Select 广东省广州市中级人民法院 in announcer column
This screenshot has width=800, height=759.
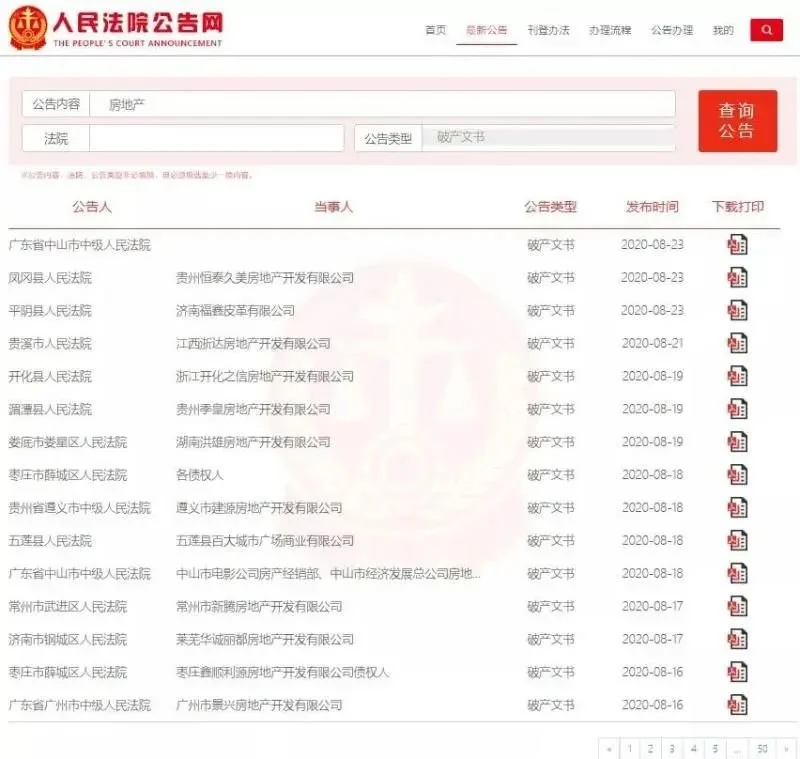coord(80,705)
